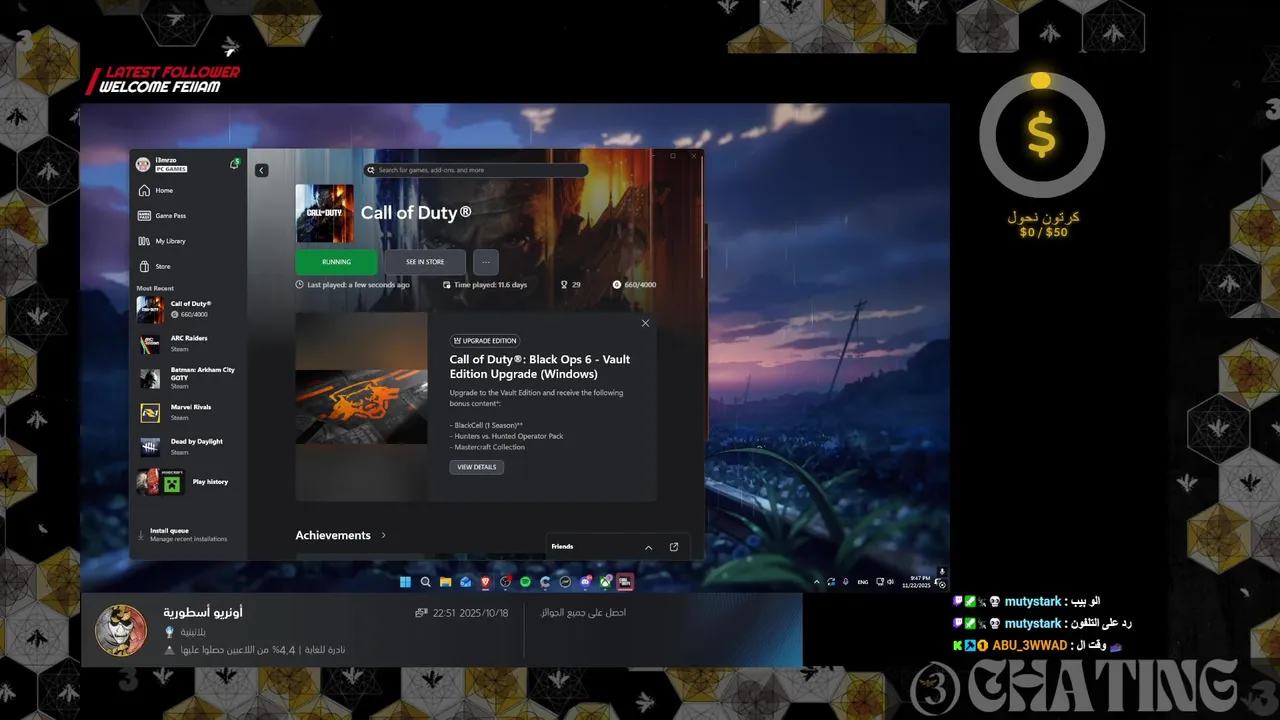The height and width of the screenshot is (720, 1280).
Task: Open the volume tray icon
Action: 890,581
